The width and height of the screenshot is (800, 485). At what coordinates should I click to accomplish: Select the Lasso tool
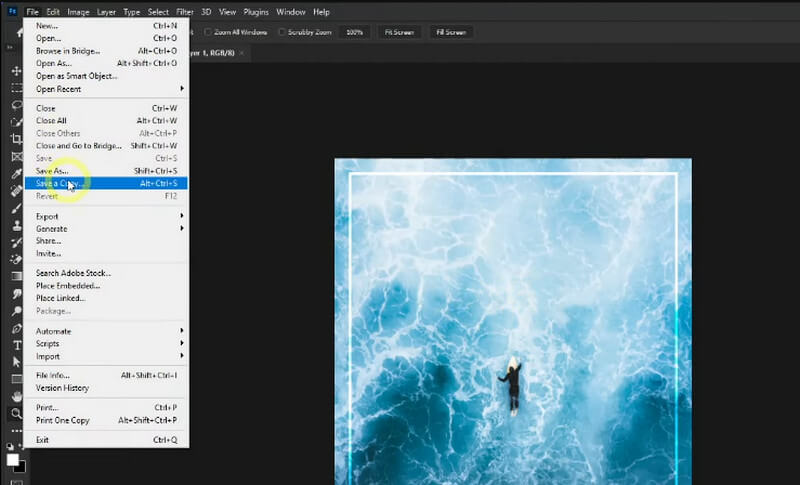16,105
